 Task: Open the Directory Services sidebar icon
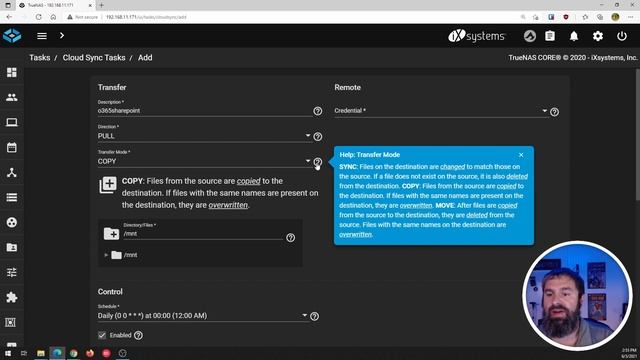pyautogui.click(x=12, y=222)
